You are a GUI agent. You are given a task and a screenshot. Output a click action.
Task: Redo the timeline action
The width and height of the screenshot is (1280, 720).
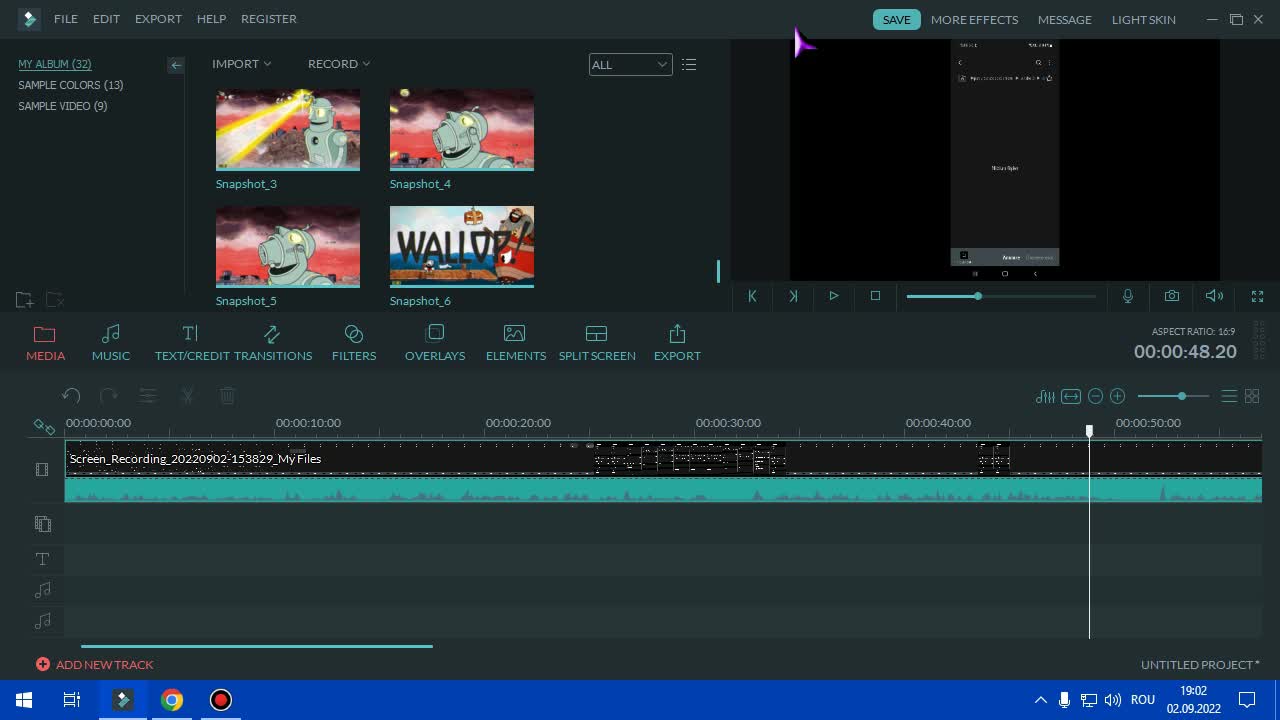click(109, 396)
